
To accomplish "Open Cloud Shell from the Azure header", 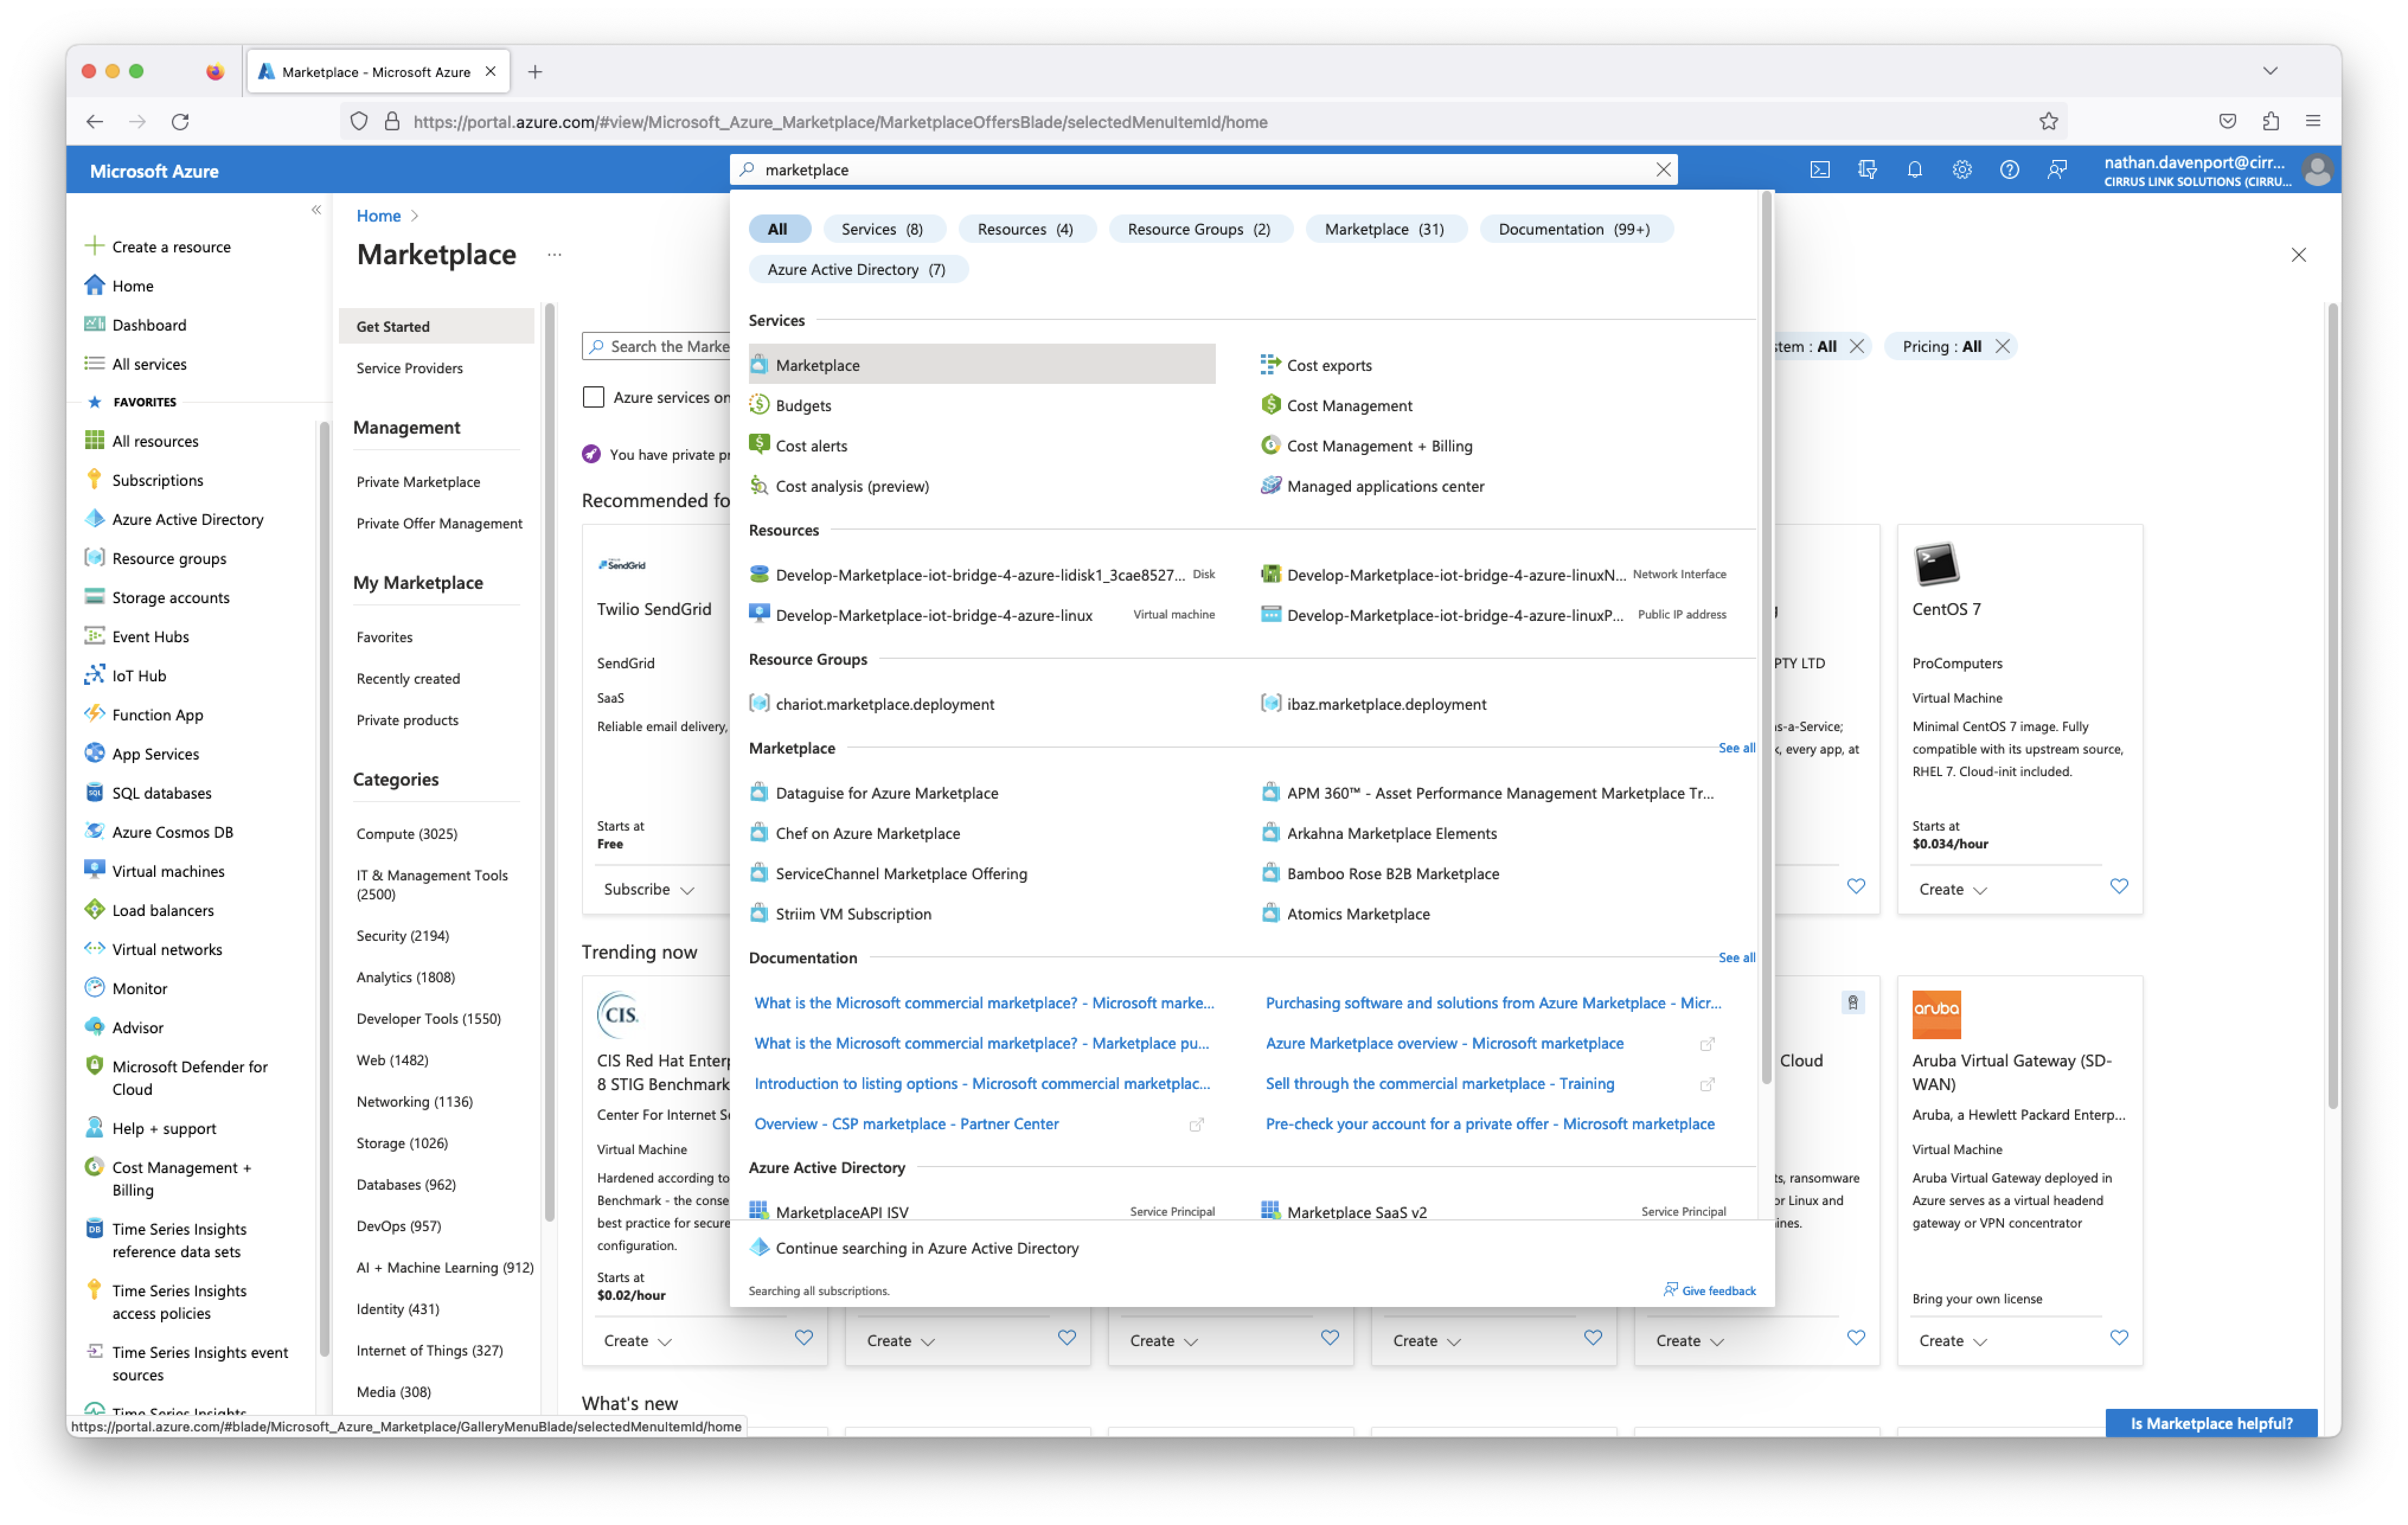I will [1819, 170].
